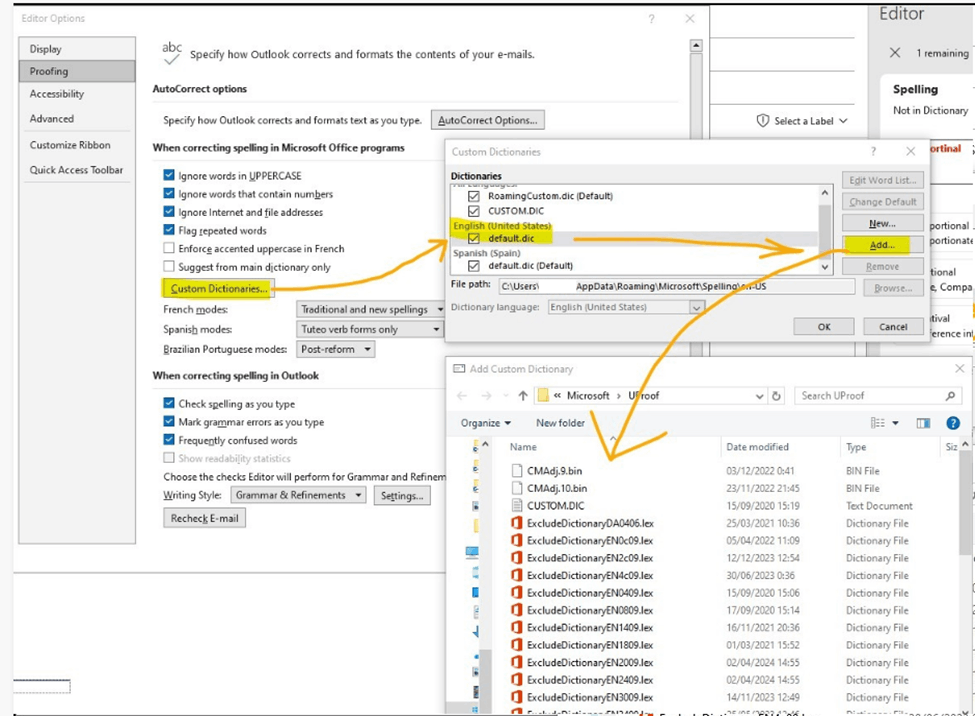Uncheck the RoamingCustom.dic dictionary checkbox
The width and height of the screenshot is (975, 716).
474,196
